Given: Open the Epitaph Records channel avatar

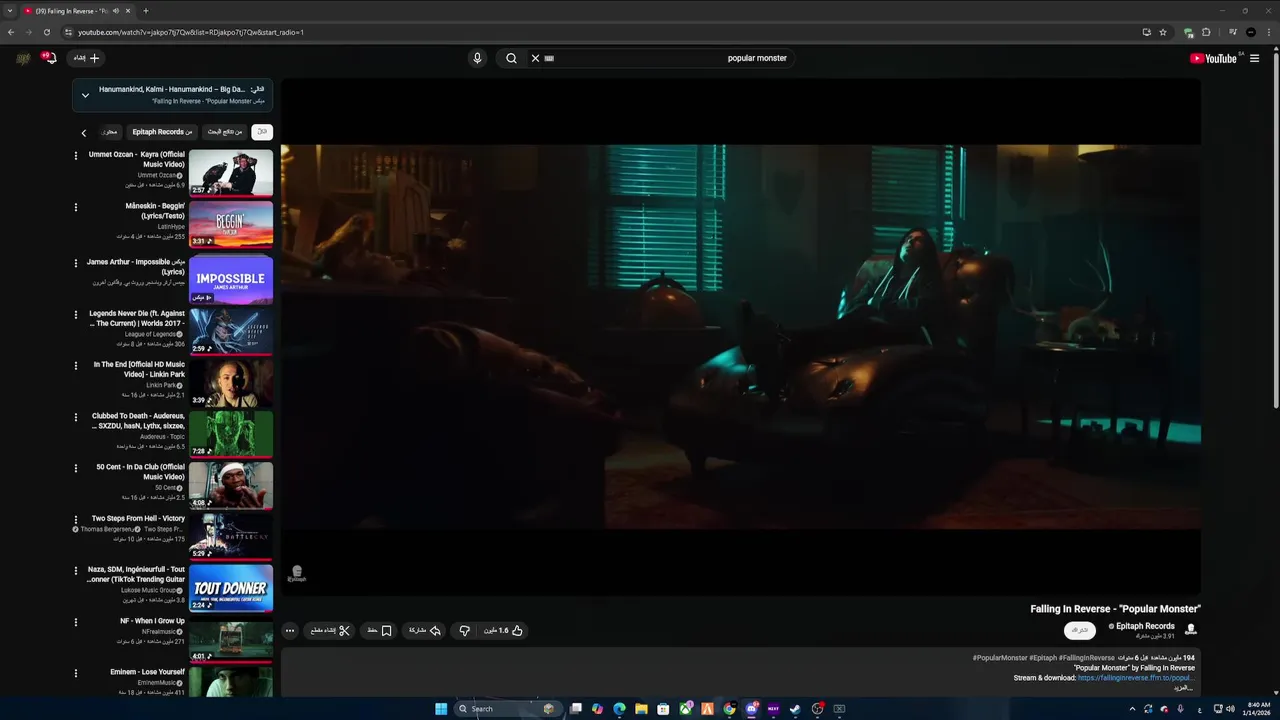Looking at the screenshot, I should coord(1190,629).
